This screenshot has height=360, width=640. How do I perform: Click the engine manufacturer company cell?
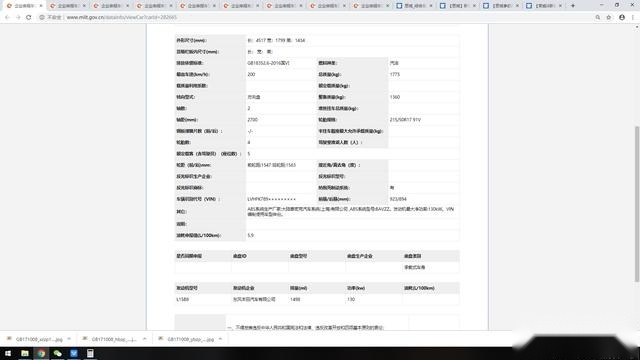tap(254, 299)
